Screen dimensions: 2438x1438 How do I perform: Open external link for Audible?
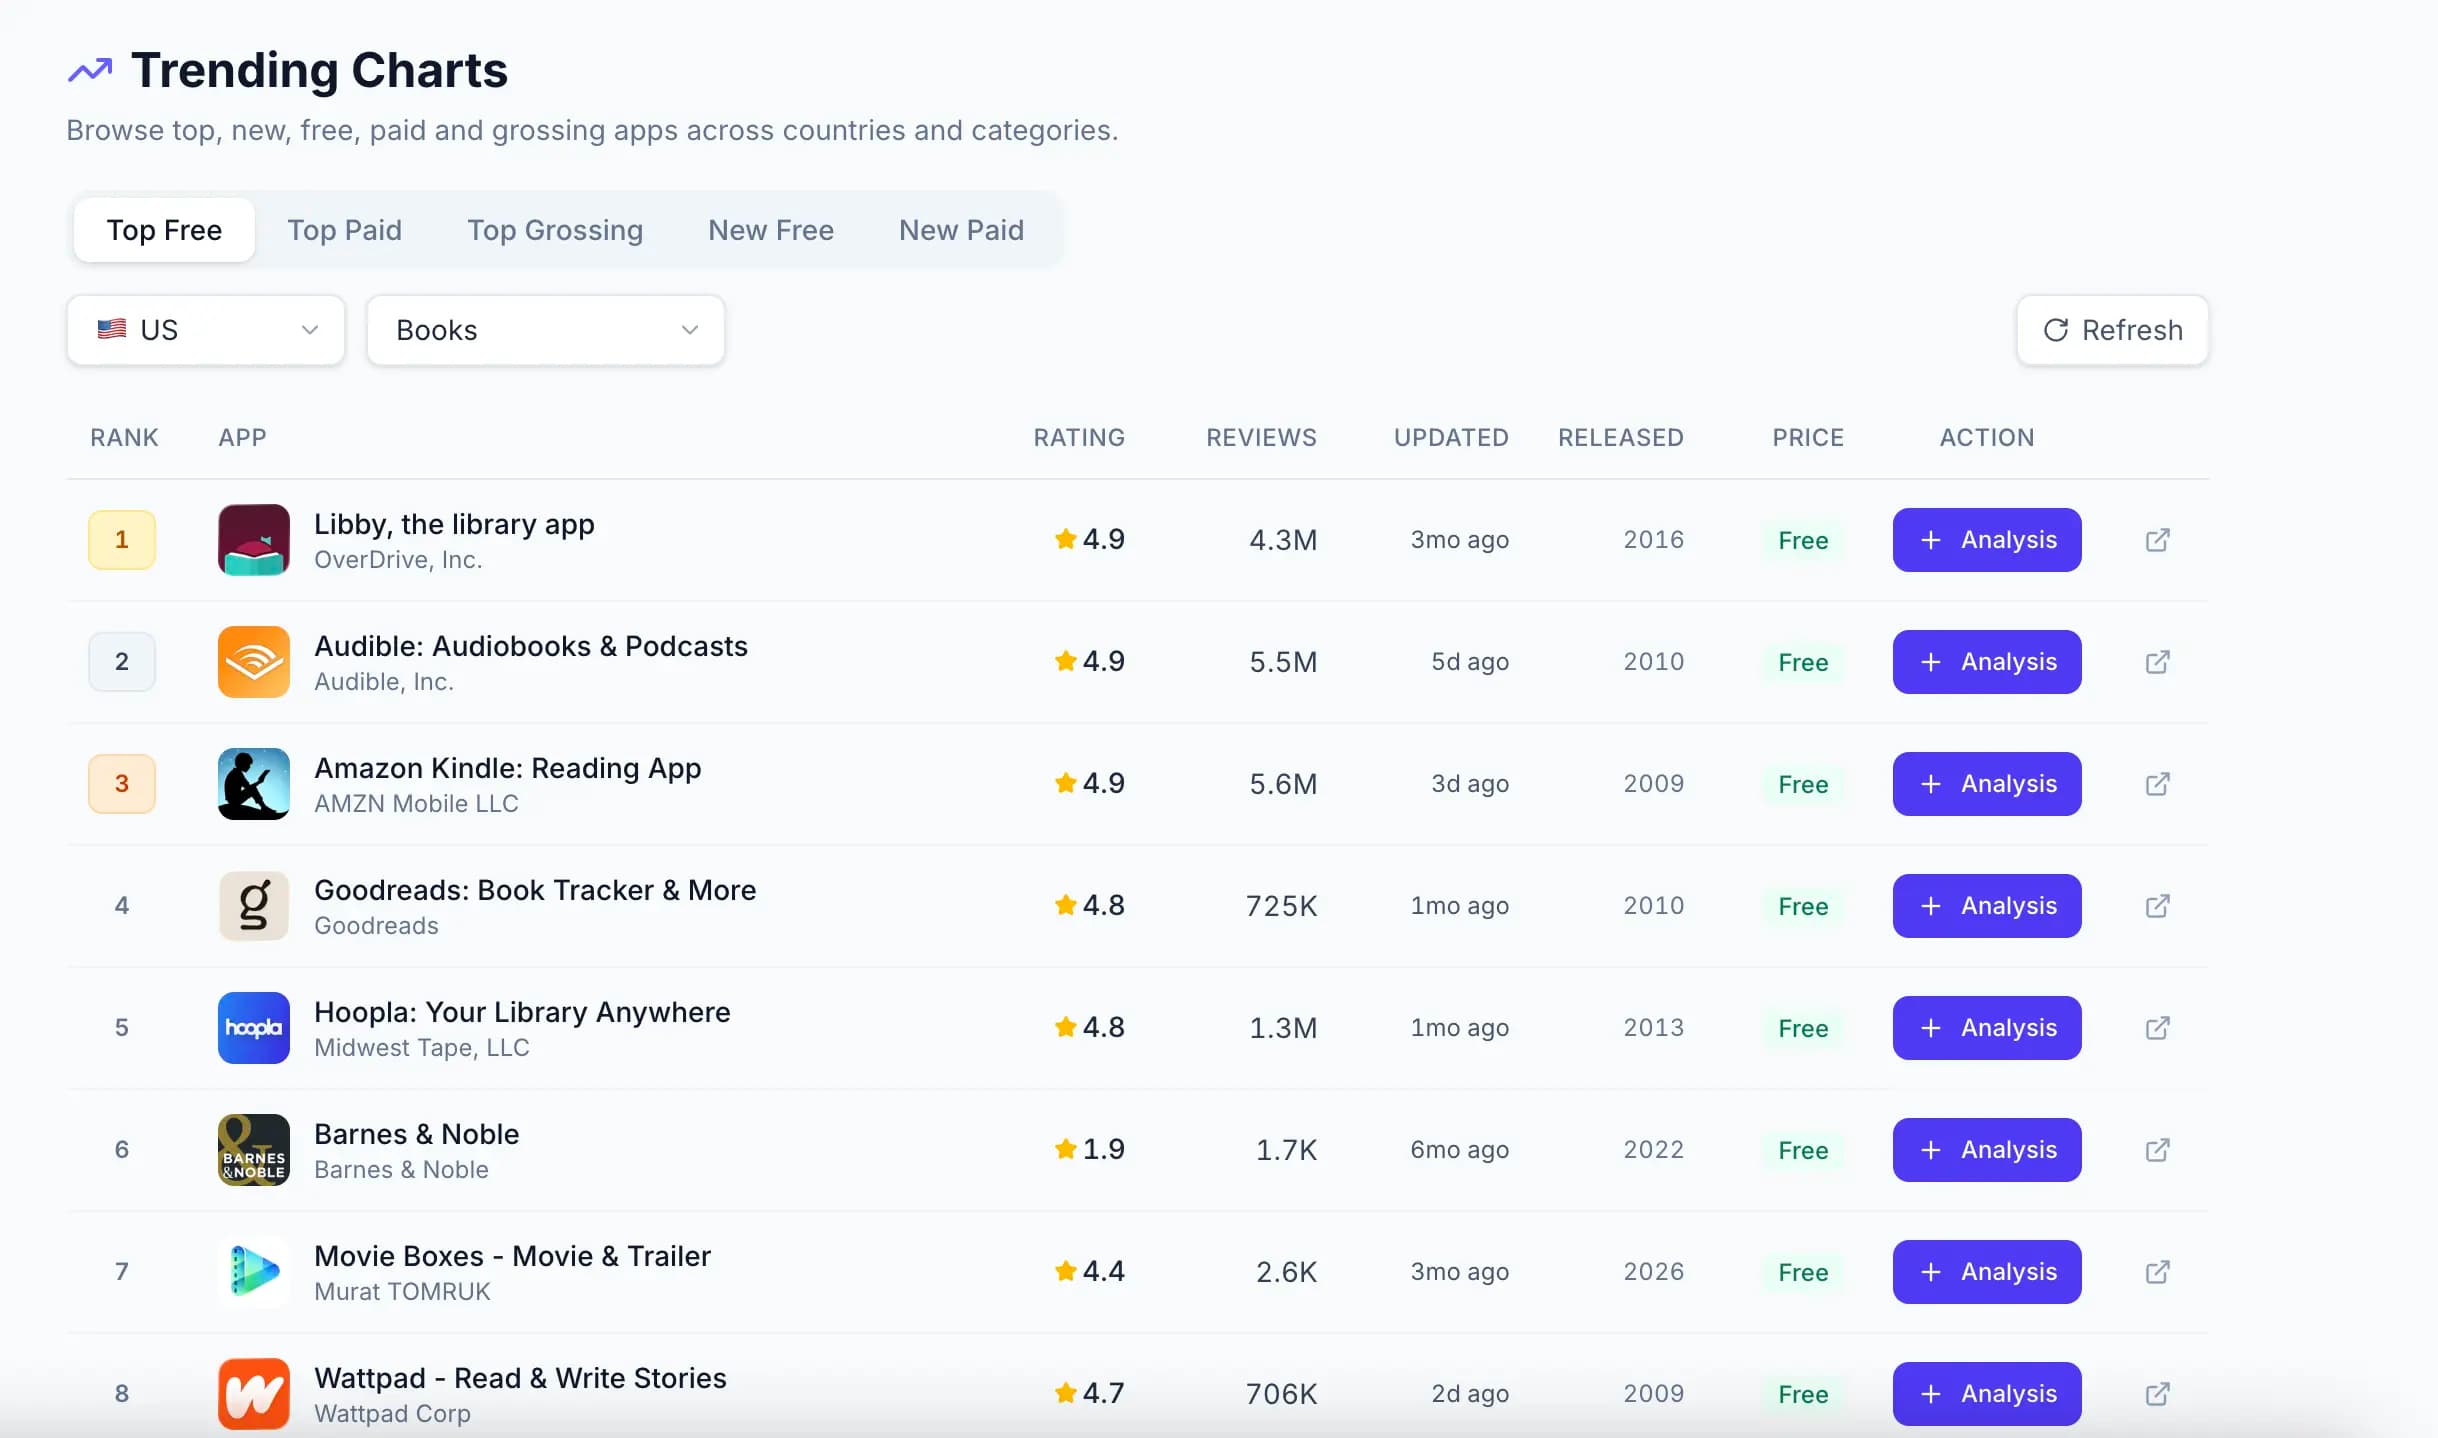(x=2158, y=662)
